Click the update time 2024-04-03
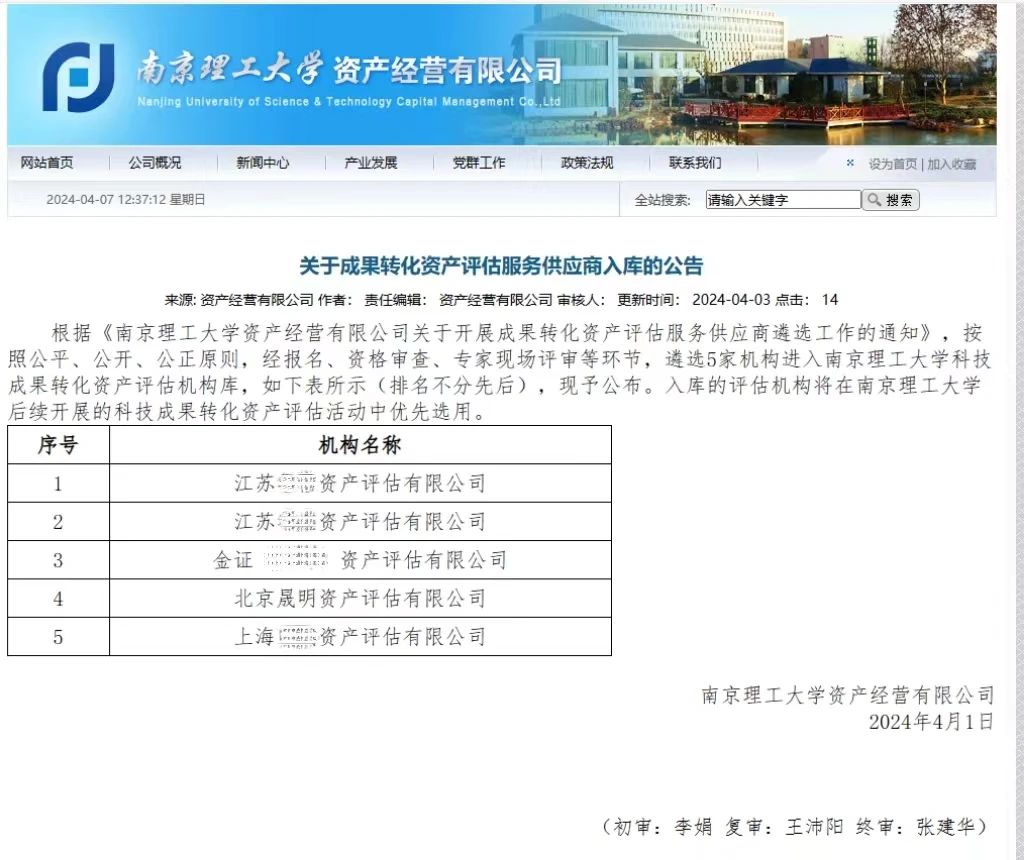The width and height of the screenshot is (1024, 860). [731, 300]
